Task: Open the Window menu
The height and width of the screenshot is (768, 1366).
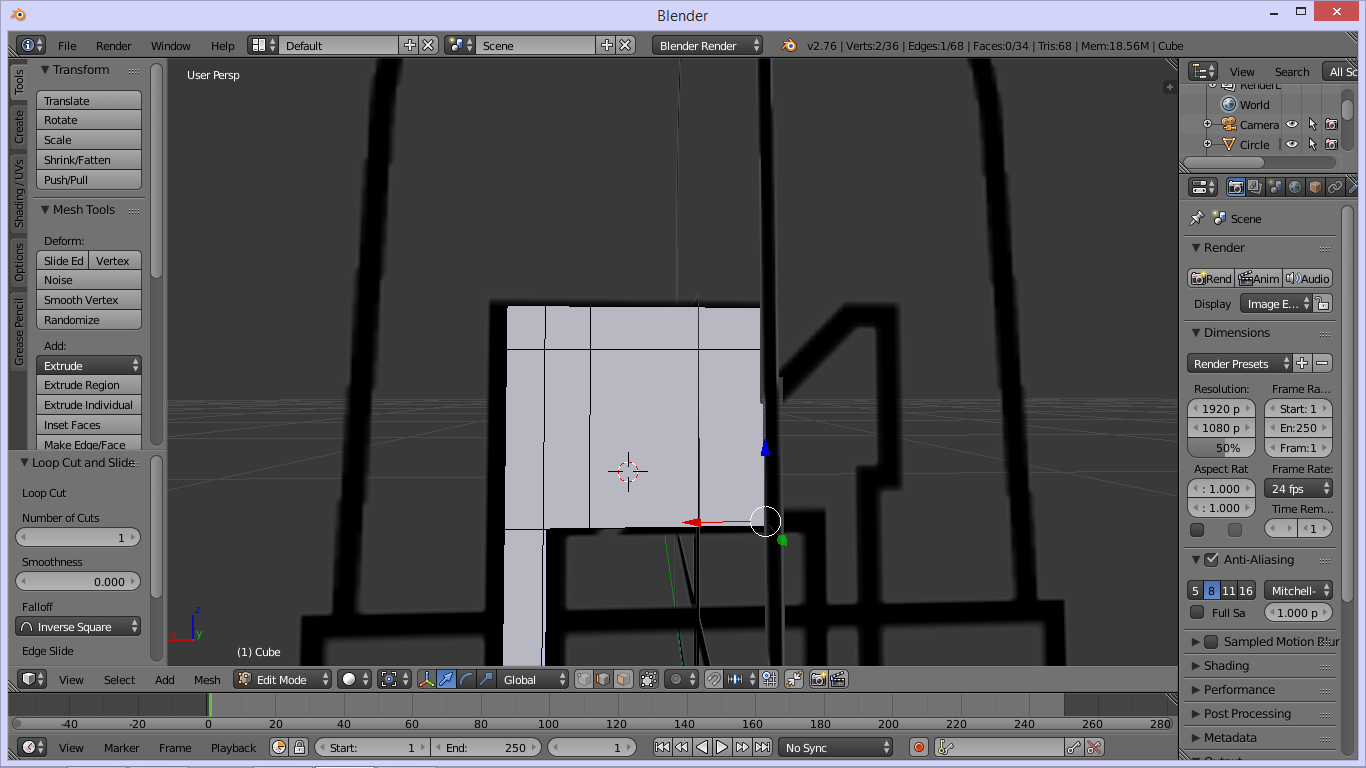Action: [170, 45]
